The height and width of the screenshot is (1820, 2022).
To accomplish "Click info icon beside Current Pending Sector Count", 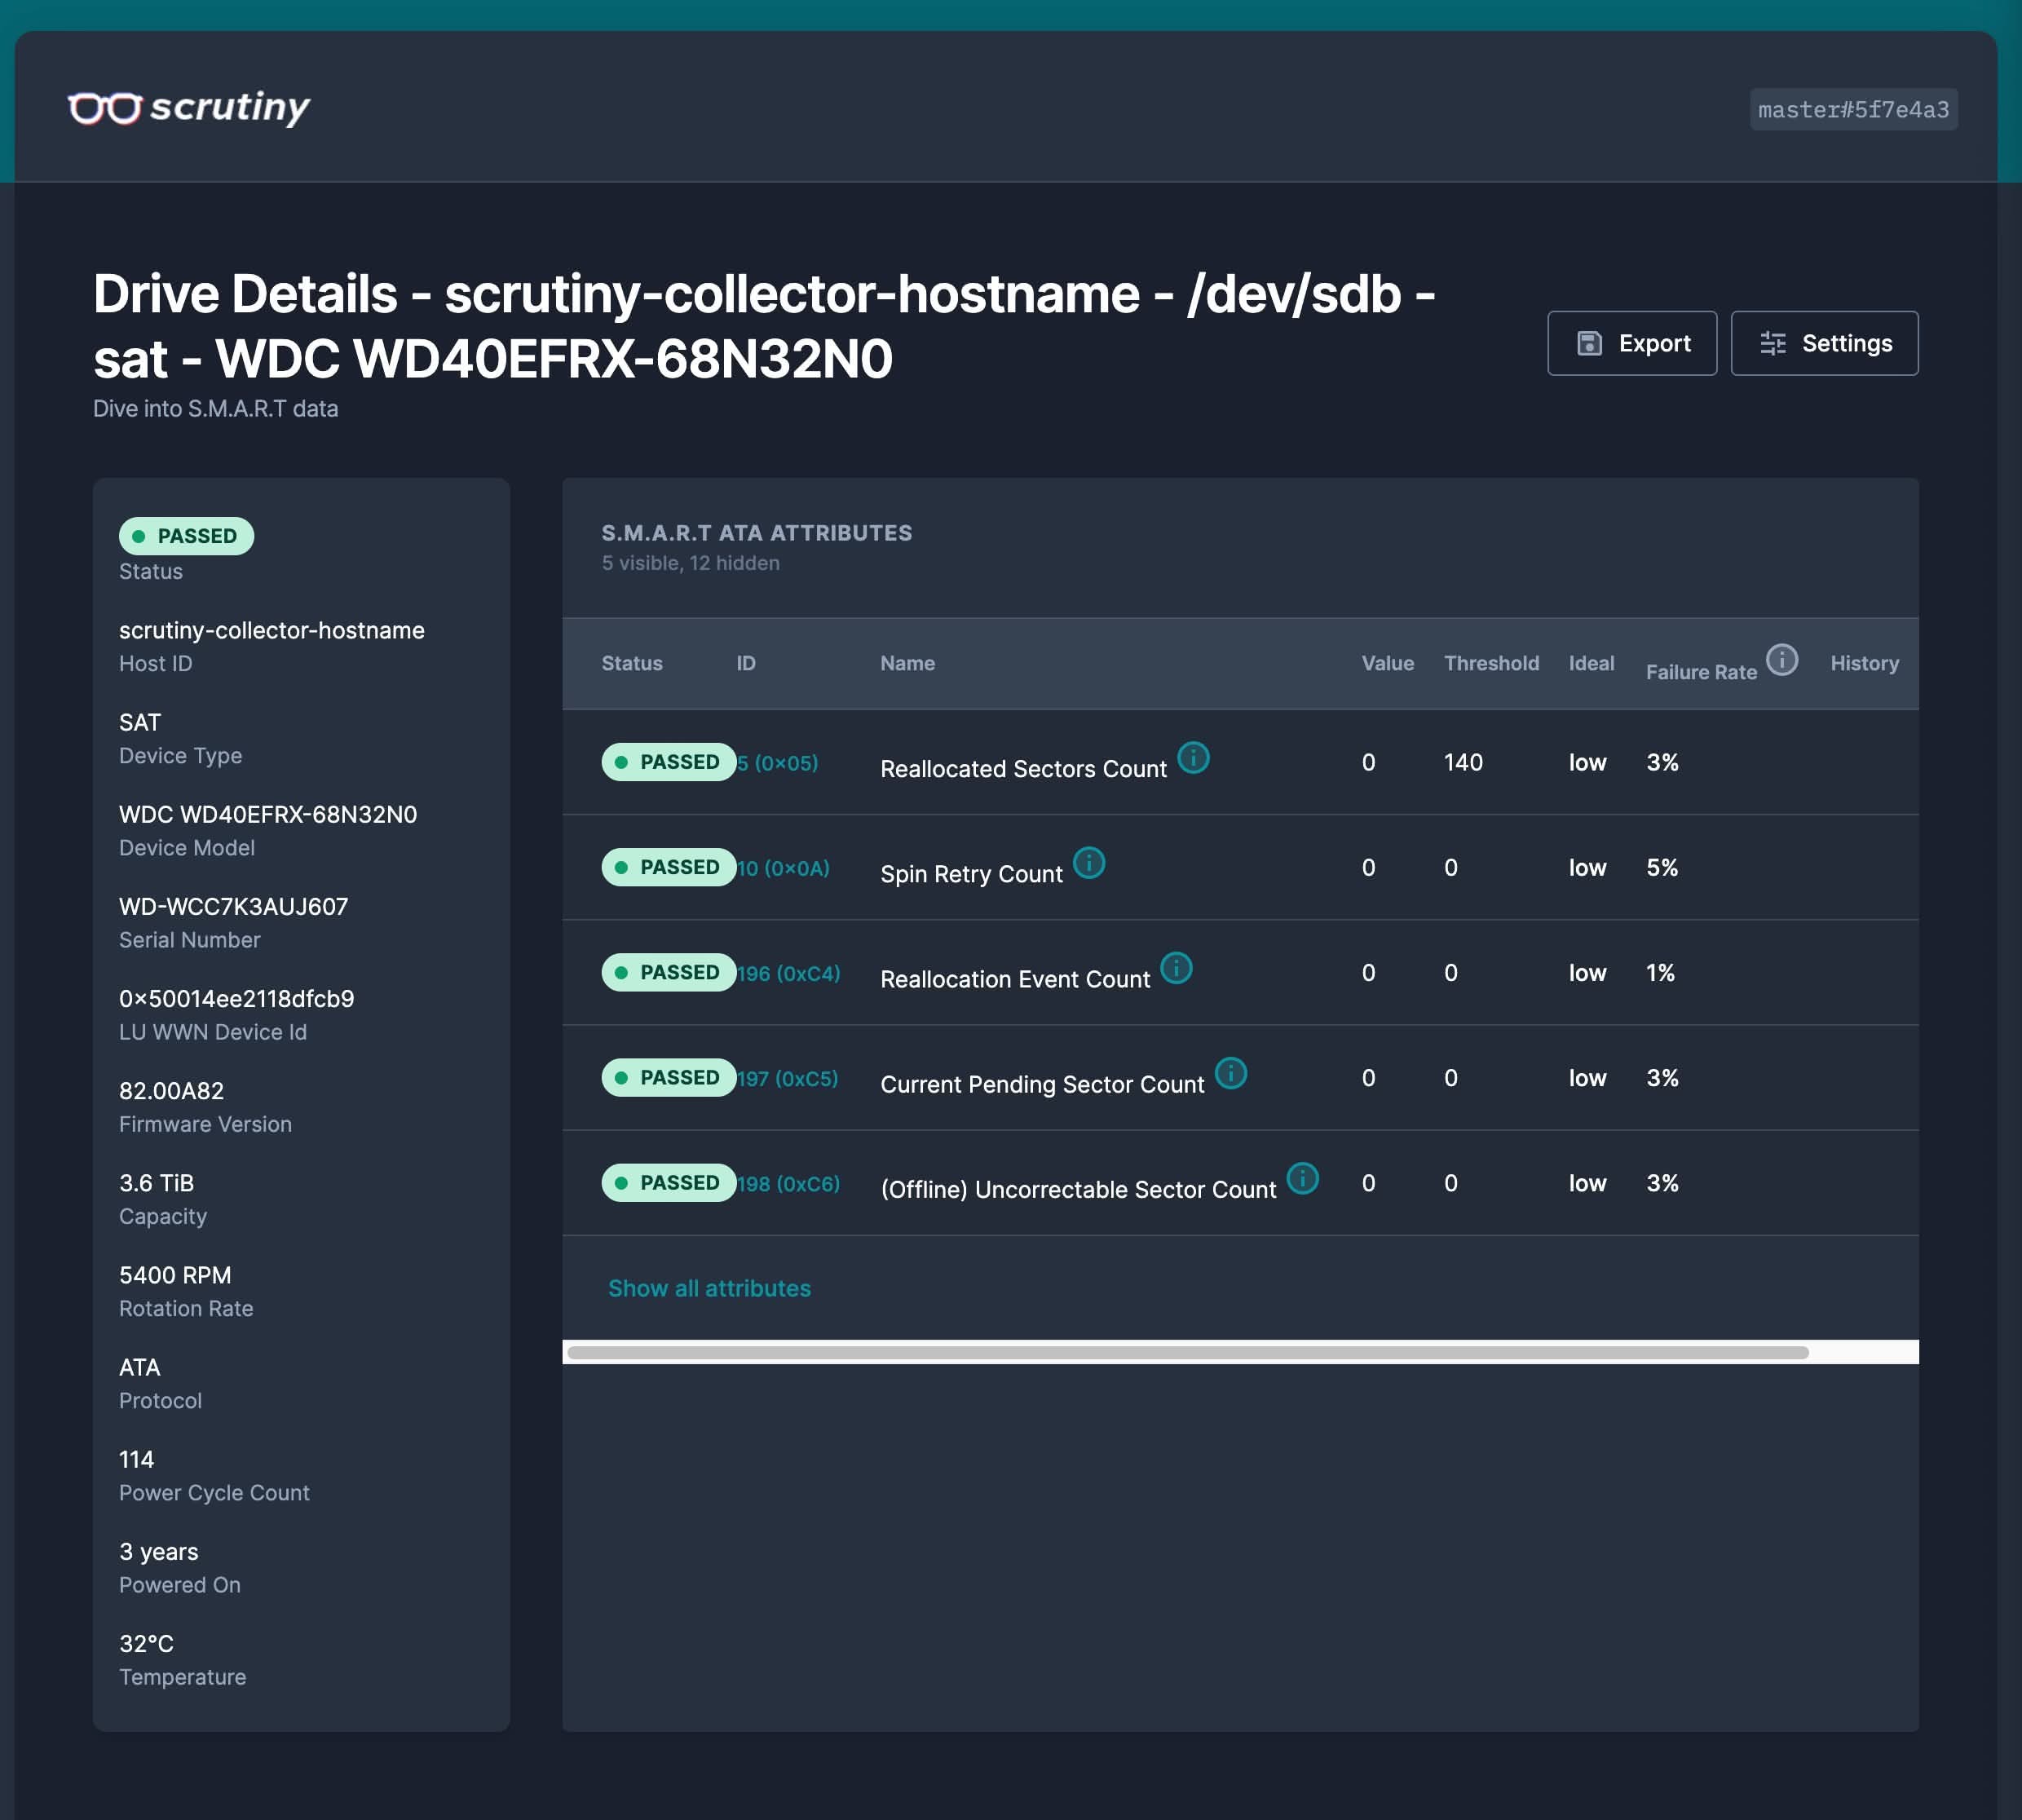I will [1230, 1073].
